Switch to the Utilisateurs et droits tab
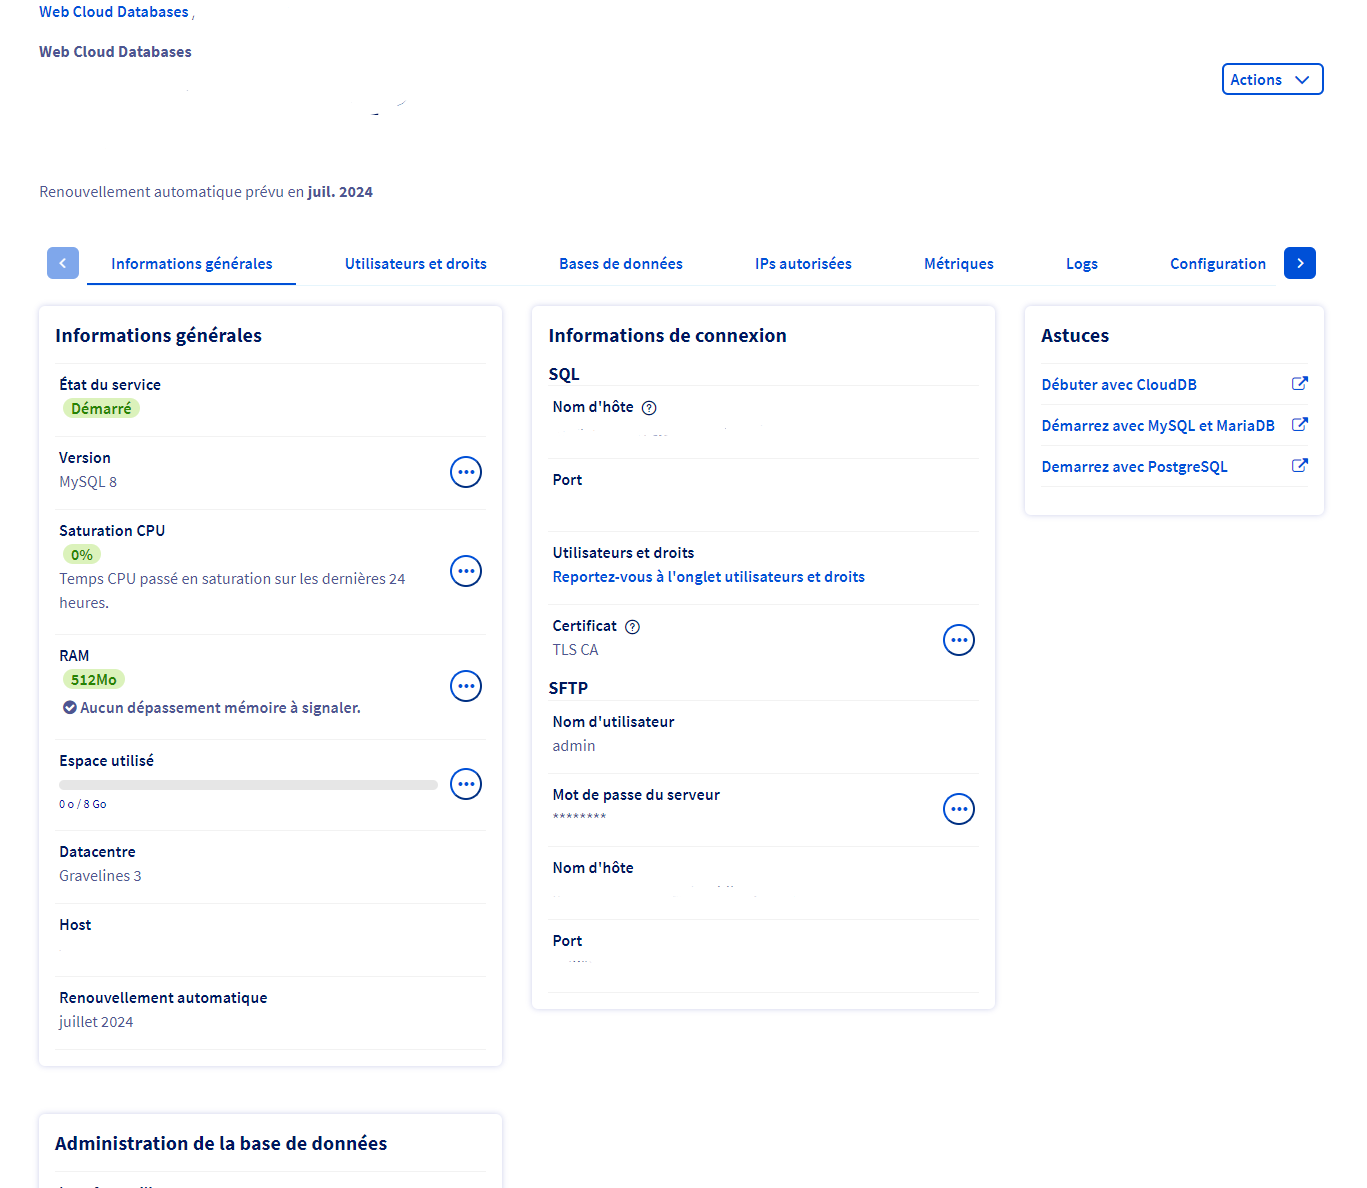The image size is (1367, 1188). click(415, 264)
